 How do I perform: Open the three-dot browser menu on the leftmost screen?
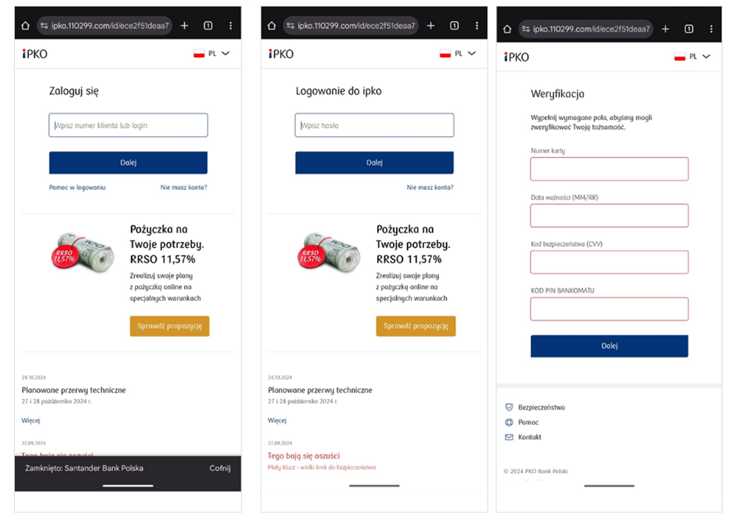click(231, 25)
